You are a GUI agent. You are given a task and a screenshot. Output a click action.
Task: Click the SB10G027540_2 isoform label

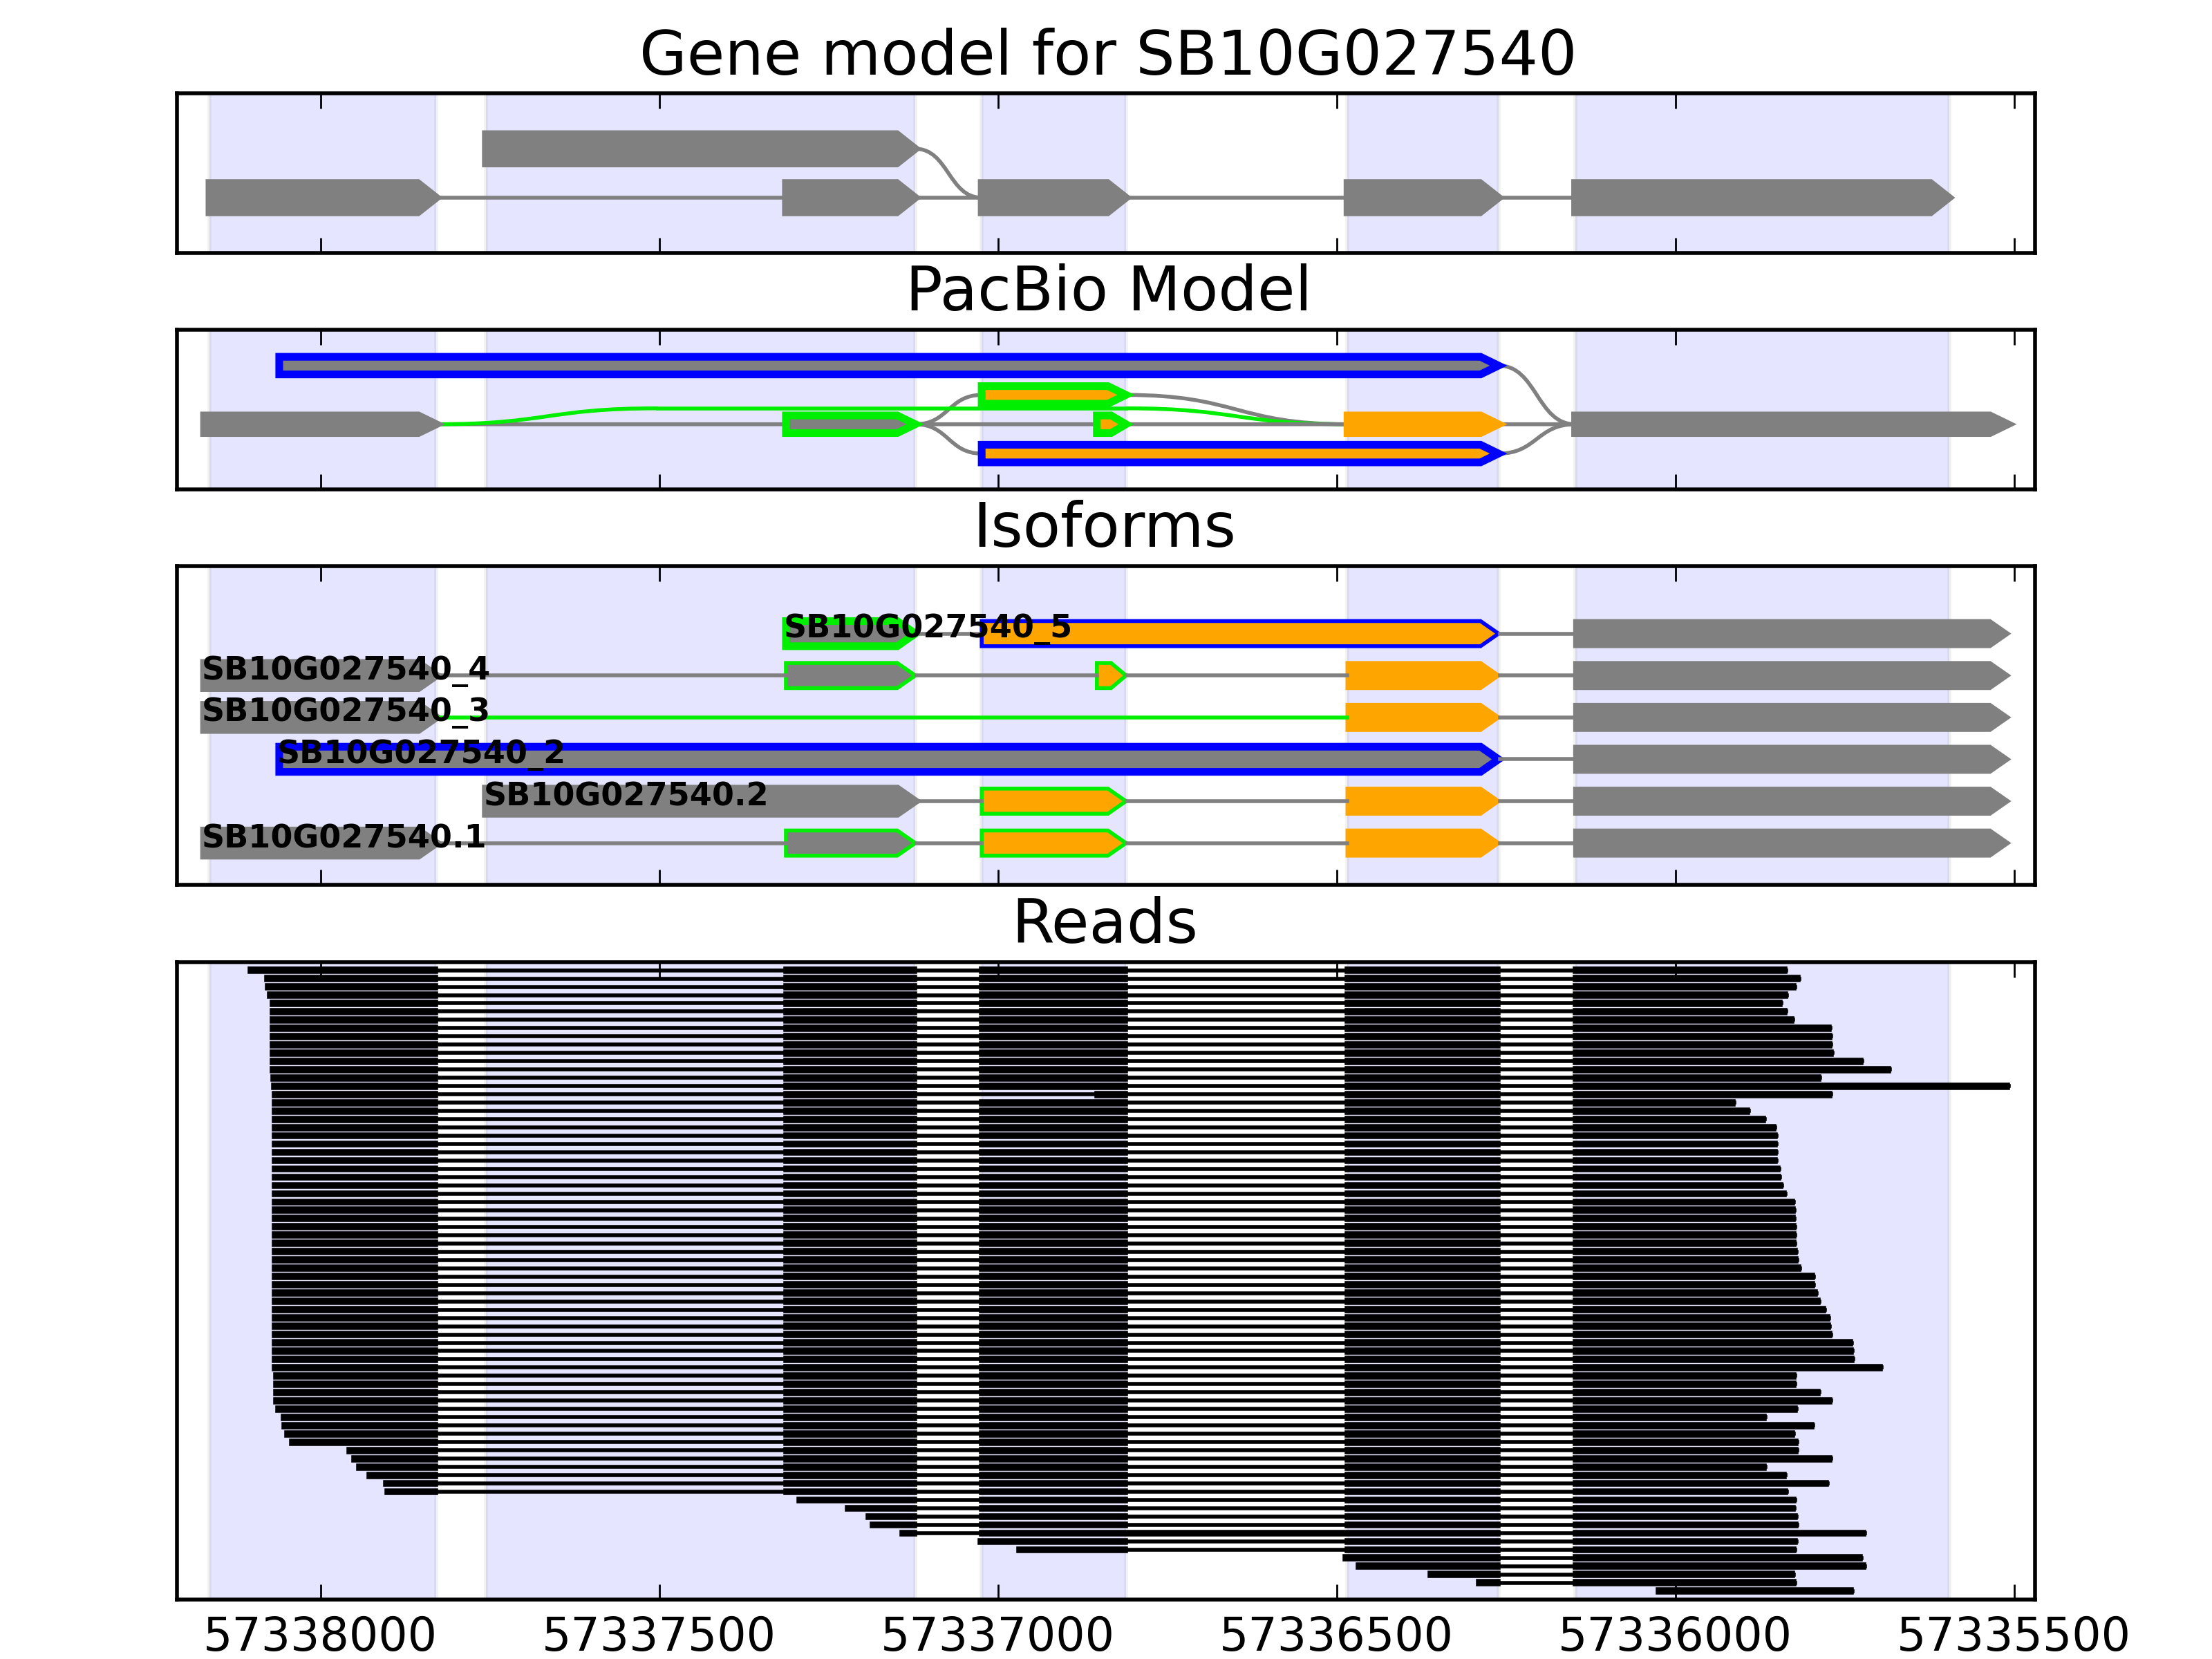click(x=421, y=752)
